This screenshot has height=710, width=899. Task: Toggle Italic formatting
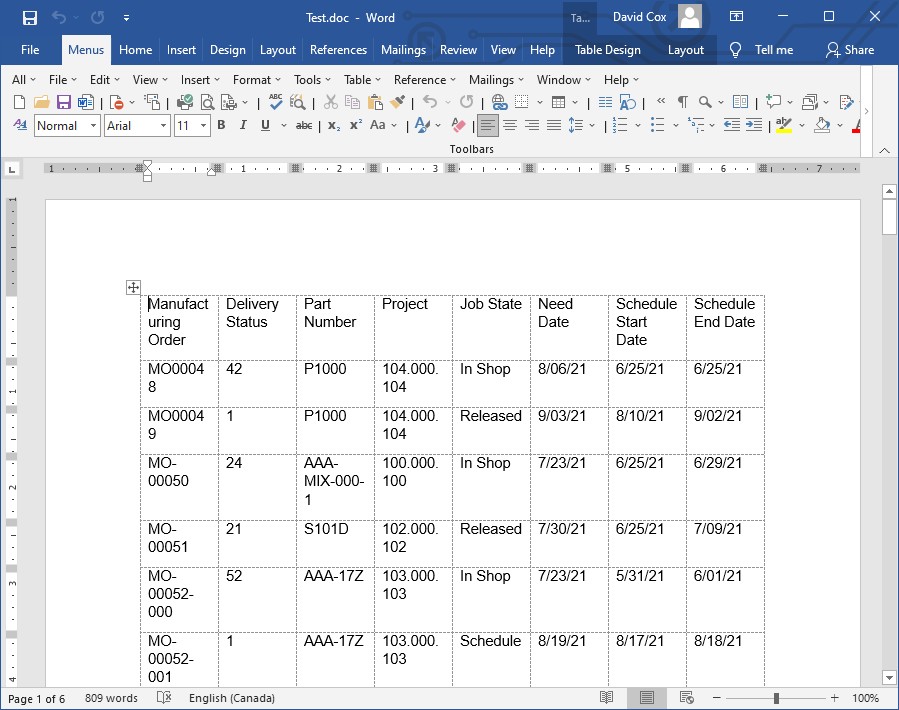(x=243, y=125)
